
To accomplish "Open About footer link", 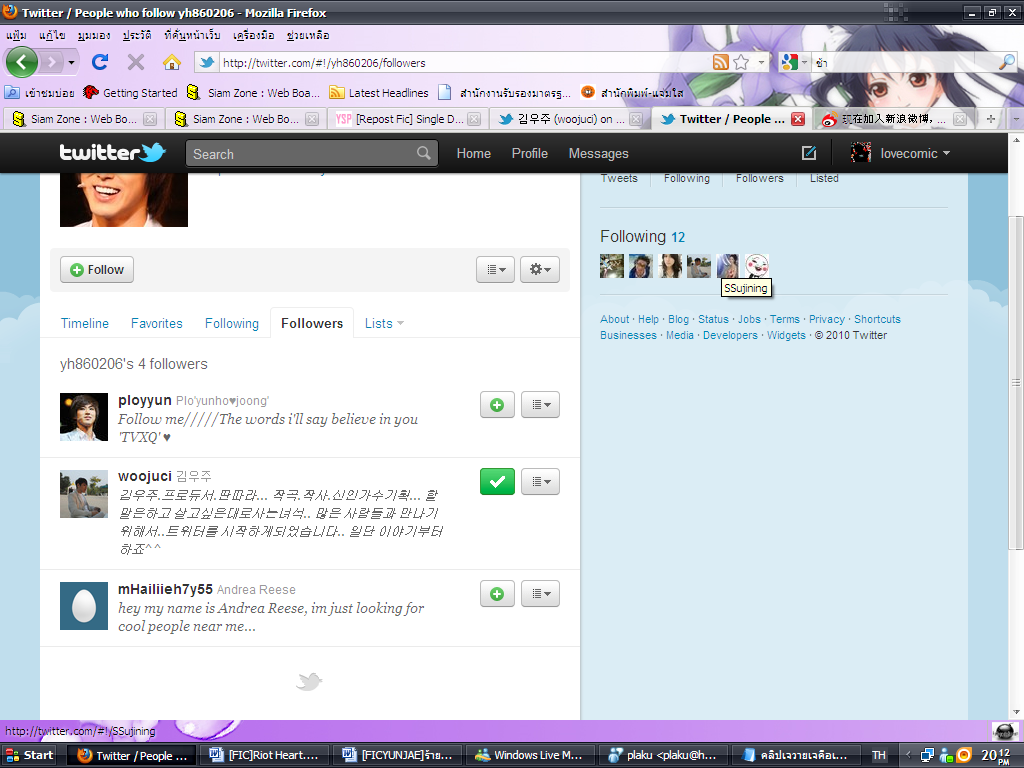I will pos(615,319).
